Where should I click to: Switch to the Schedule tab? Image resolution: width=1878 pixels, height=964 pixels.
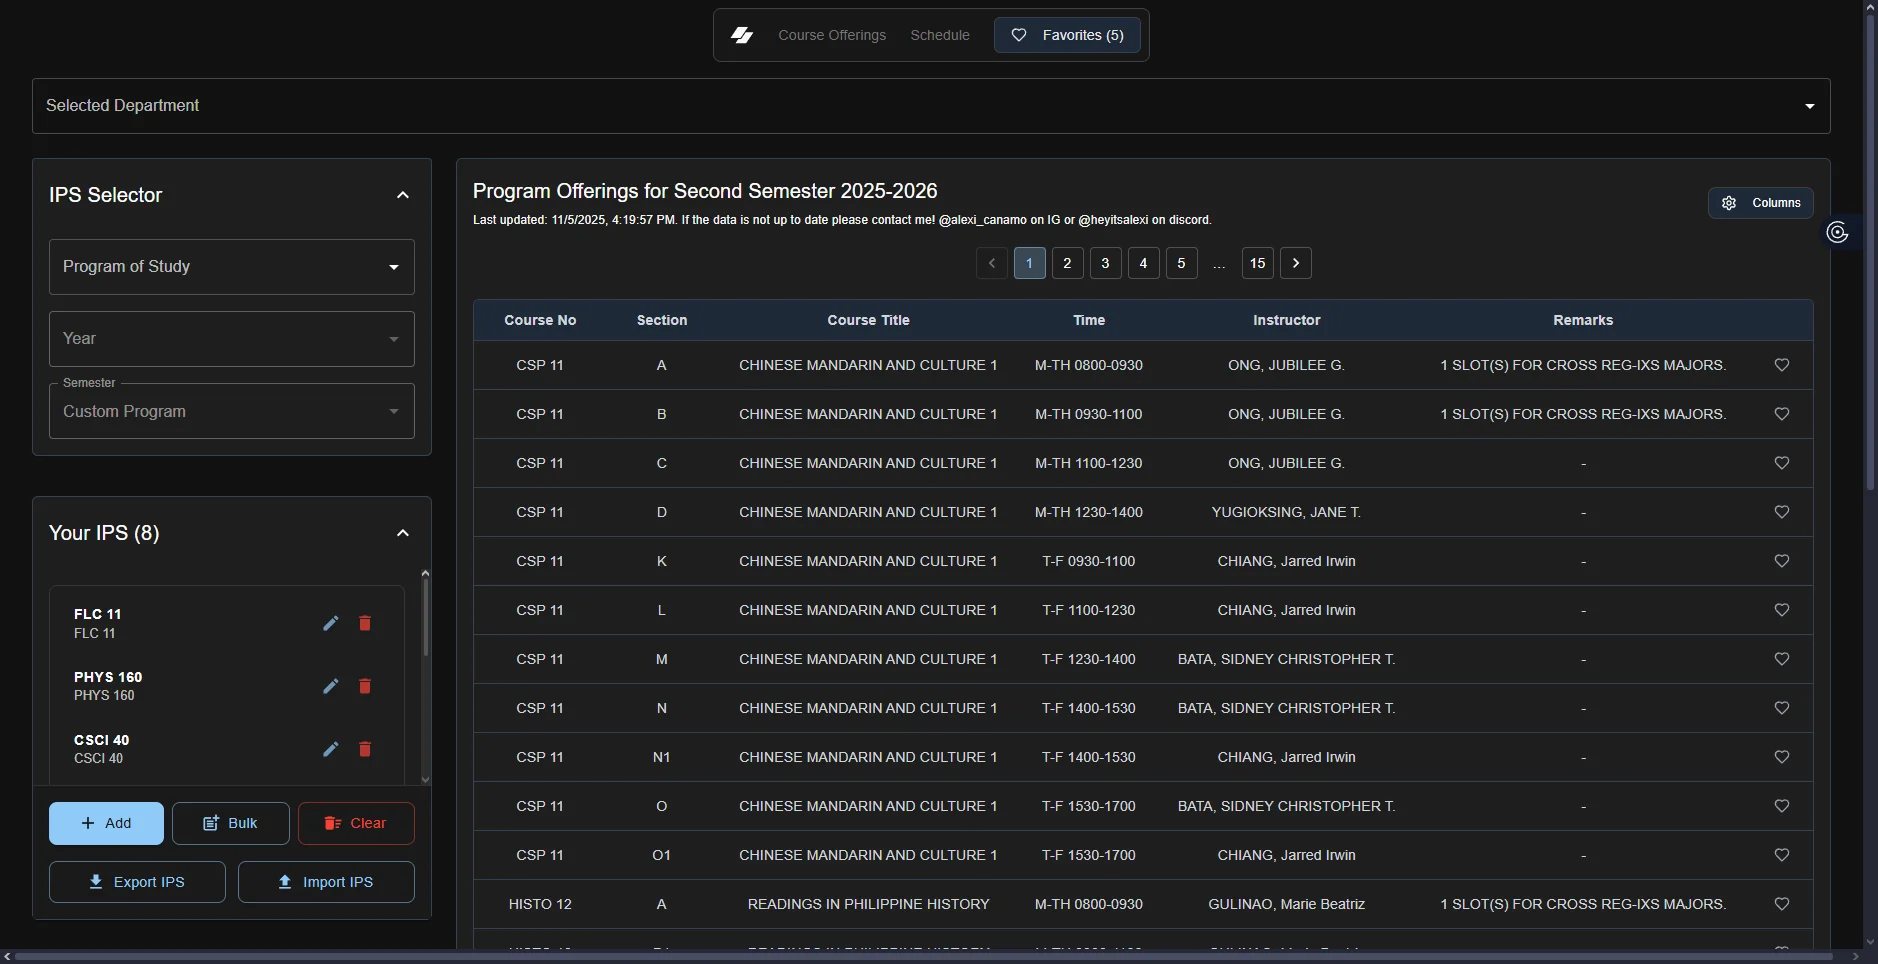tap(939, 35)
